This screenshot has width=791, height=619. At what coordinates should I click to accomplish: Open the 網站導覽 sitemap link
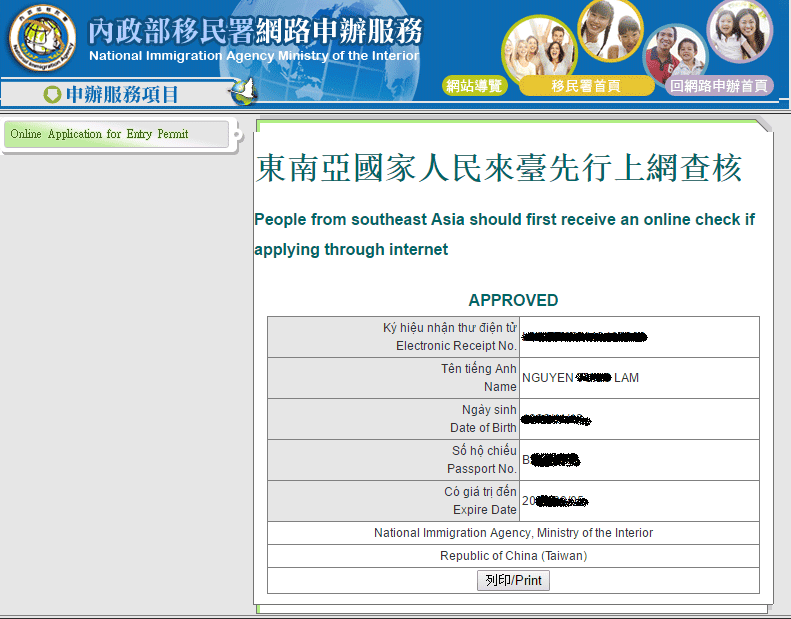coord(474,86)
